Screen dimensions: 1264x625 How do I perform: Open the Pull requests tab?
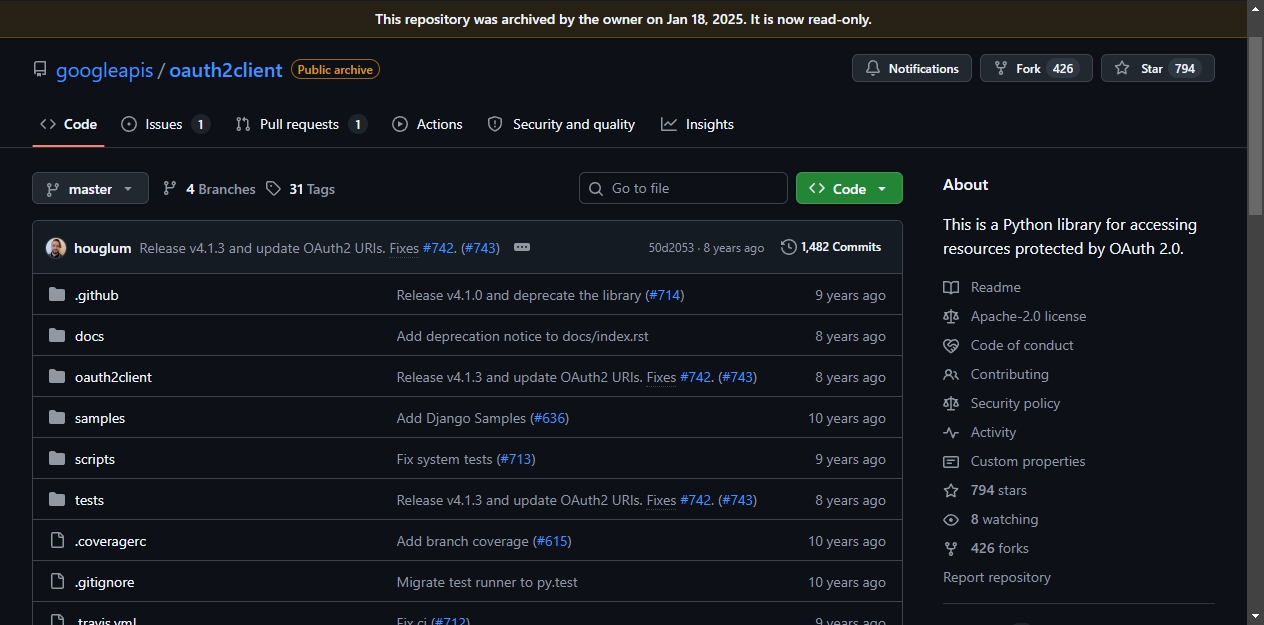pos(301,124)
